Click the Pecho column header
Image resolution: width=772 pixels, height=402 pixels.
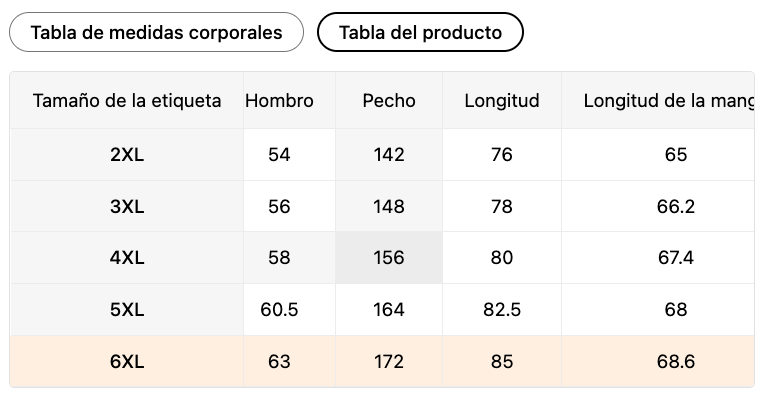pyautogui.click(x=389, y=101)
